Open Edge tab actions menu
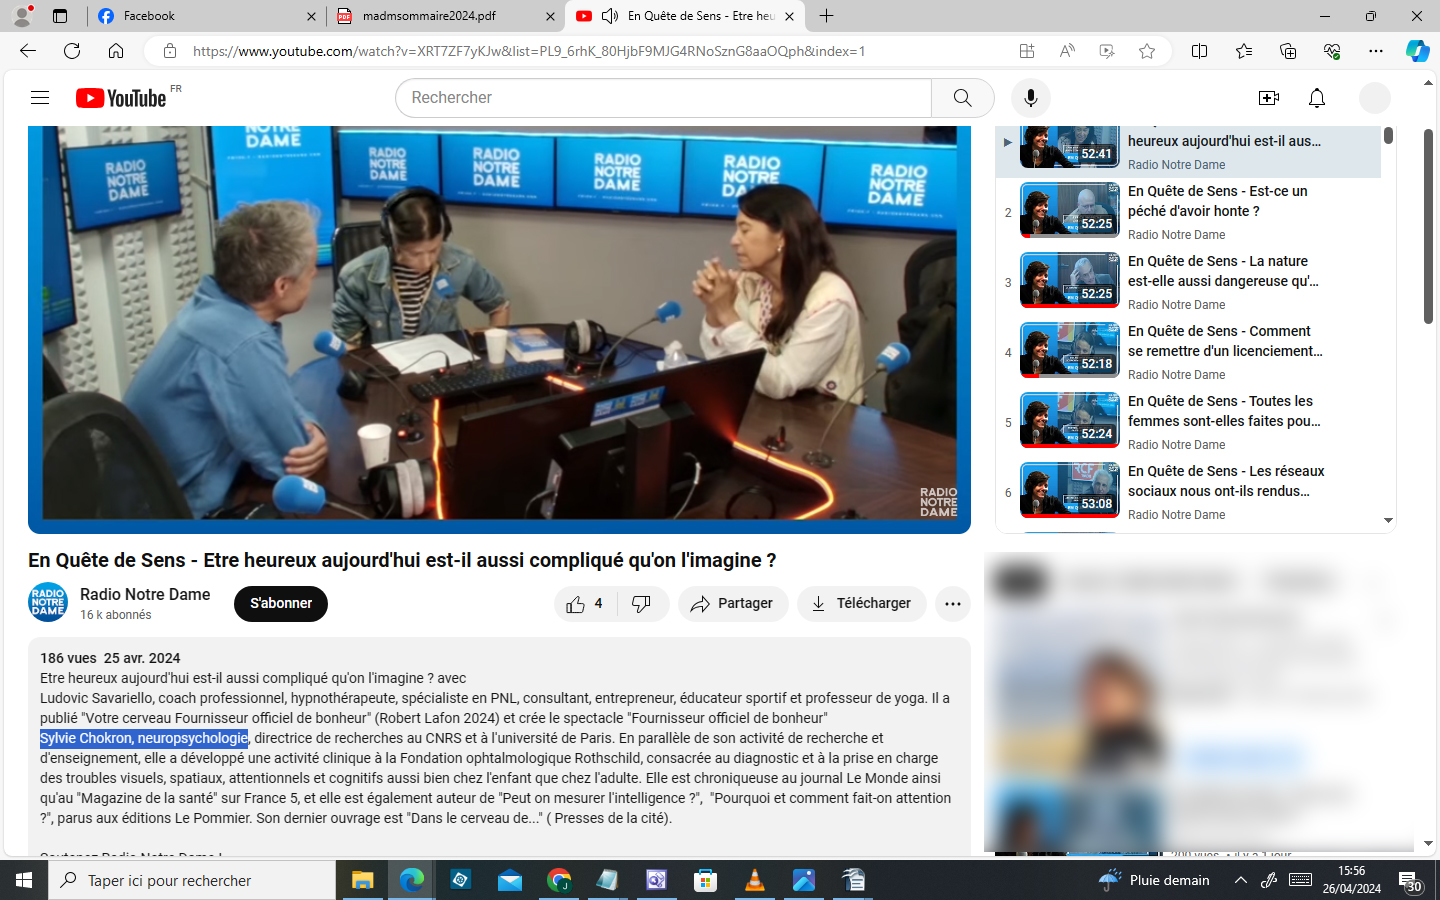The image size is (1440, 900). [x=60, y=16]
